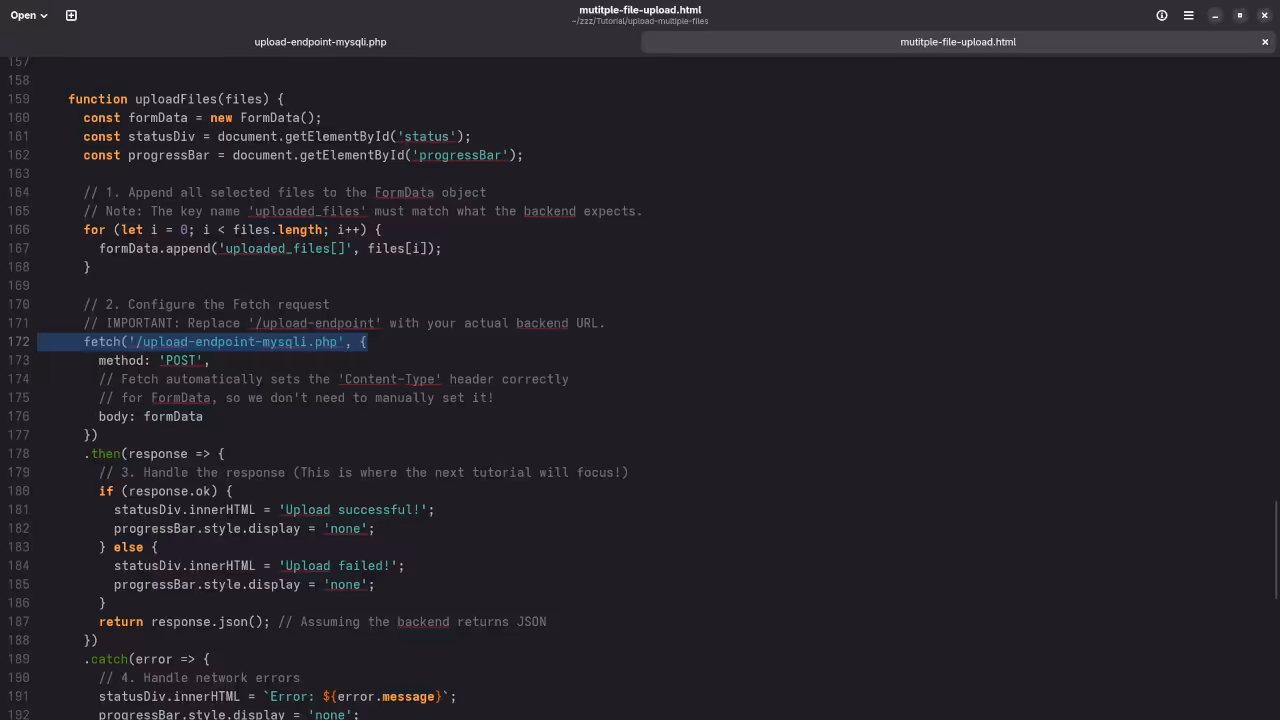Click the 'POST' method value
This screenshot has height=720, width=1280.
pos(180,361)
